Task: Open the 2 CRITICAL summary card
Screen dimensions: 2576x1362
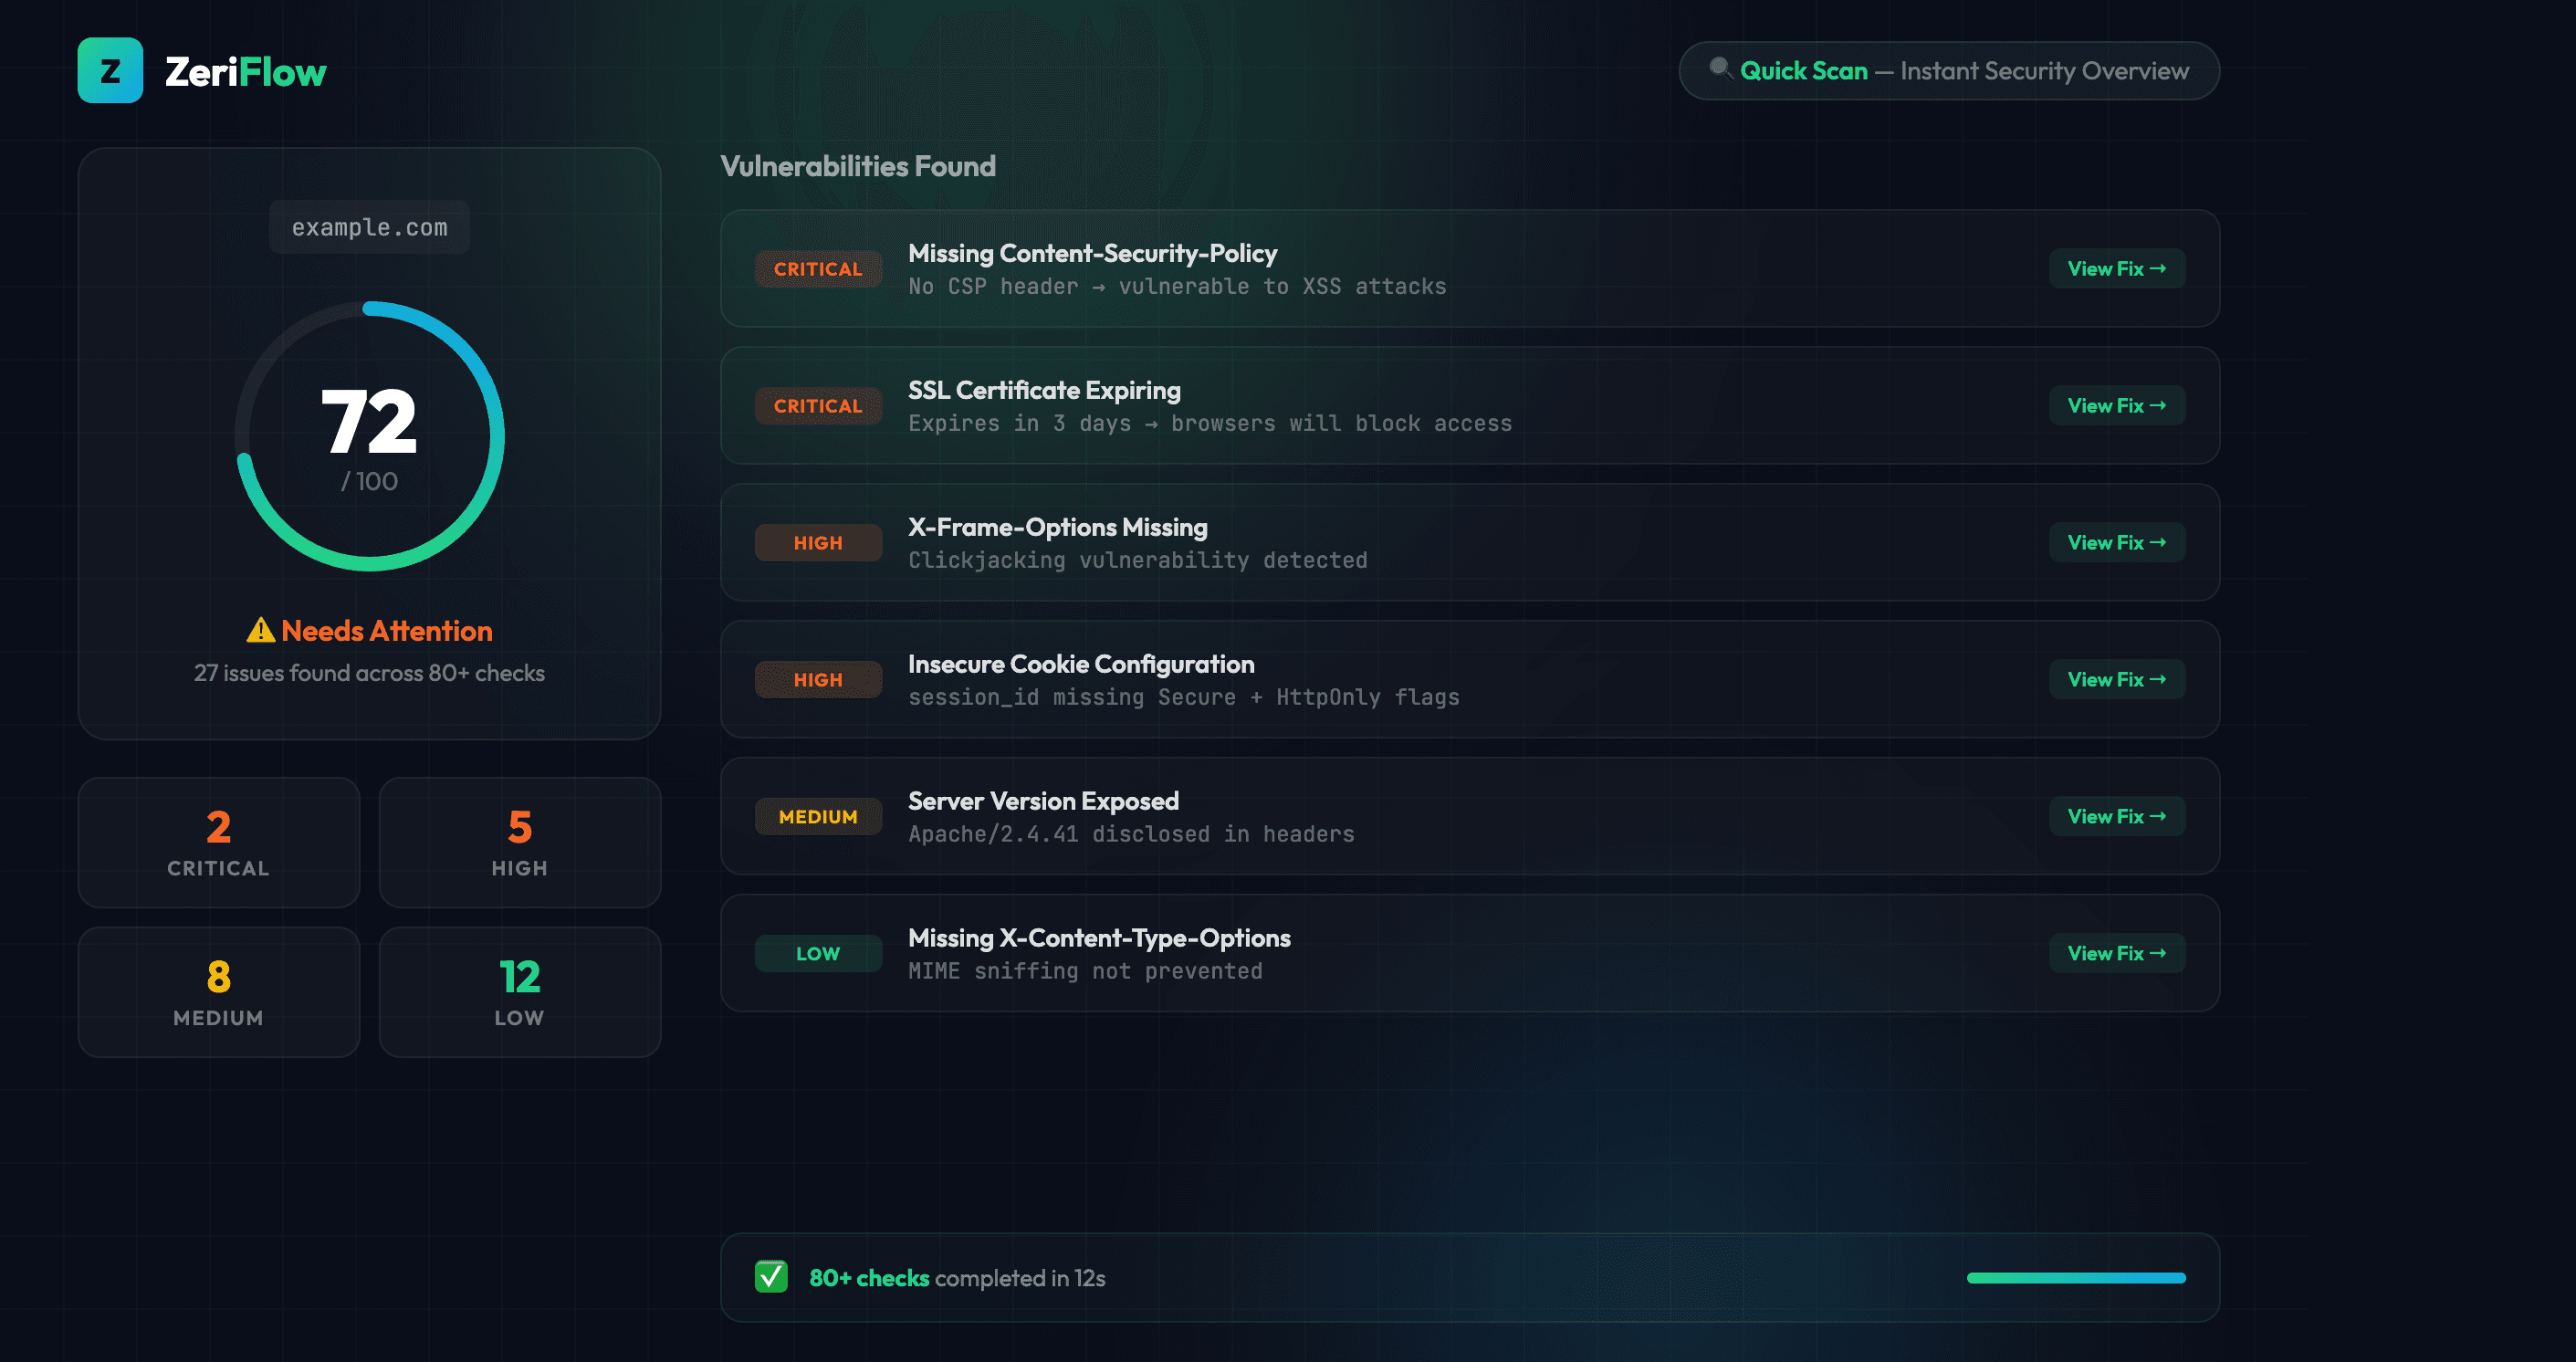Action: (218, 842)
